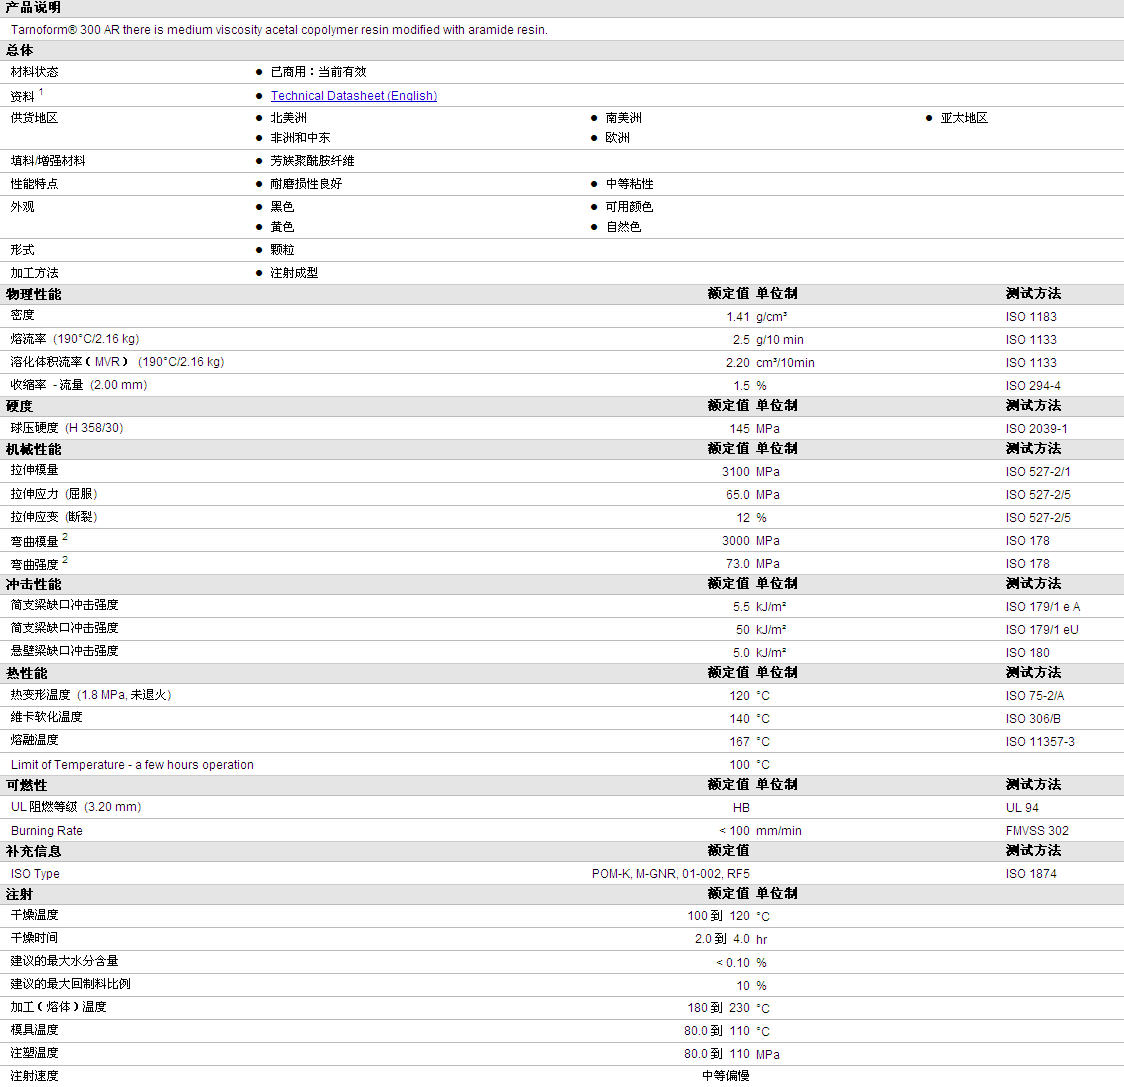Select the '北美洲' supply region

tap(288, 118)
